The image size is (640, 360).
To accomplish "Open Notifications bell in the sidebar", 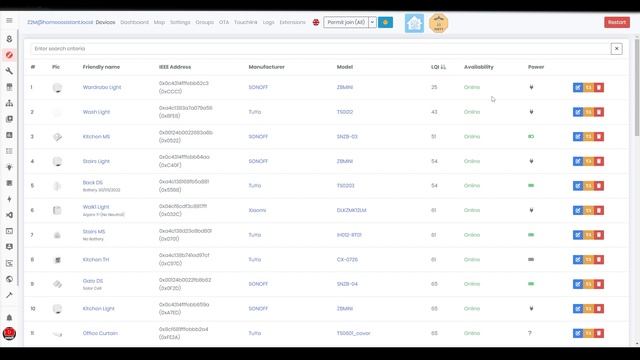I will tap(9, 318).
